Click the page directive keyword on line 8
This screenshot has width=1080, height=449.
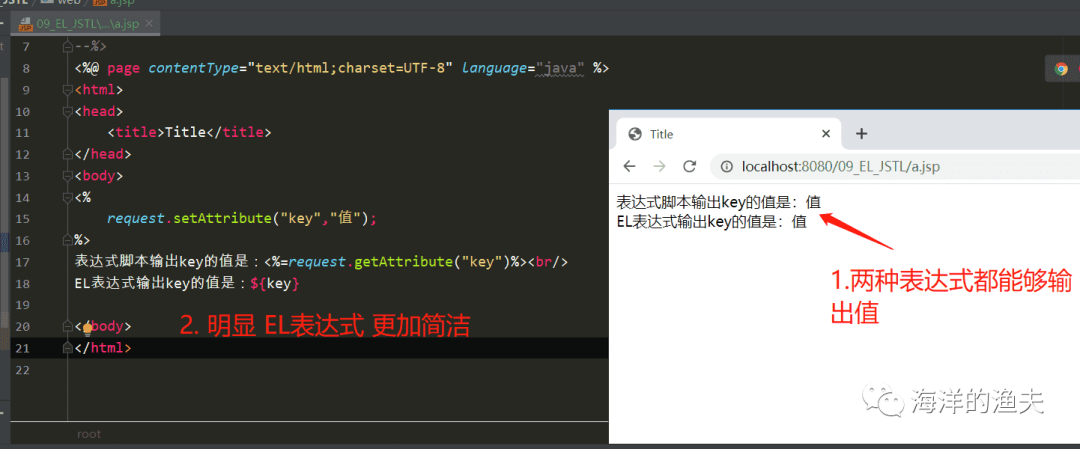tap(124, 68)
